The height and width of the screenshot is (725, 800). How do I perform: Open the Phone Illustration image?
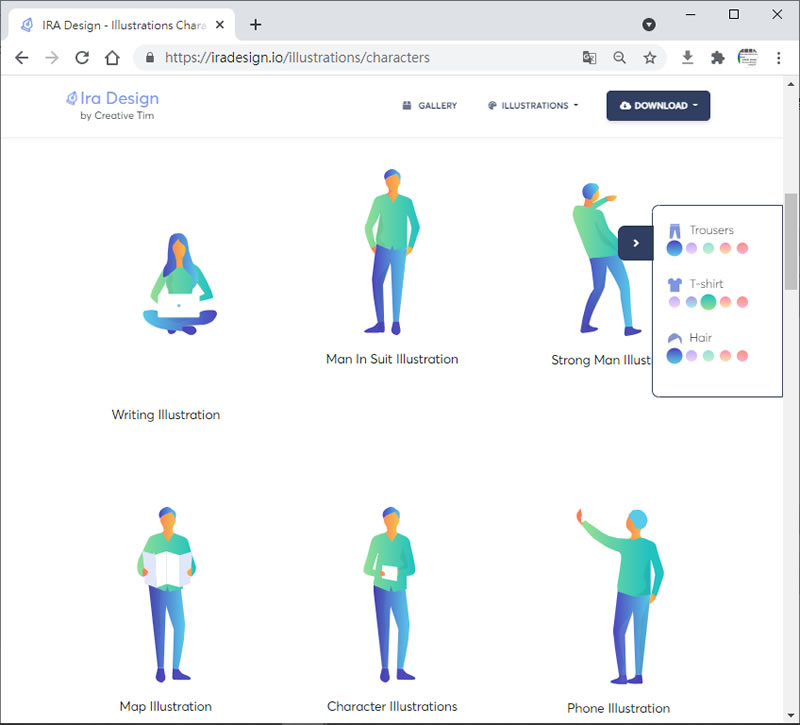click(x=620, y=596)
